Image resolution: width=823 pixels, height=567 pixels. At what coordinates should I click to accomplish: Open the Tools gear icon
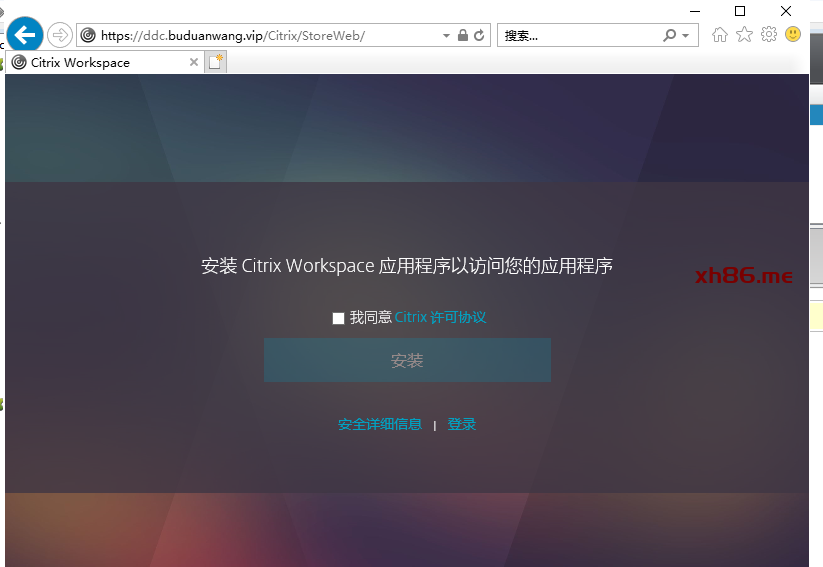click(x=769, y=34)
